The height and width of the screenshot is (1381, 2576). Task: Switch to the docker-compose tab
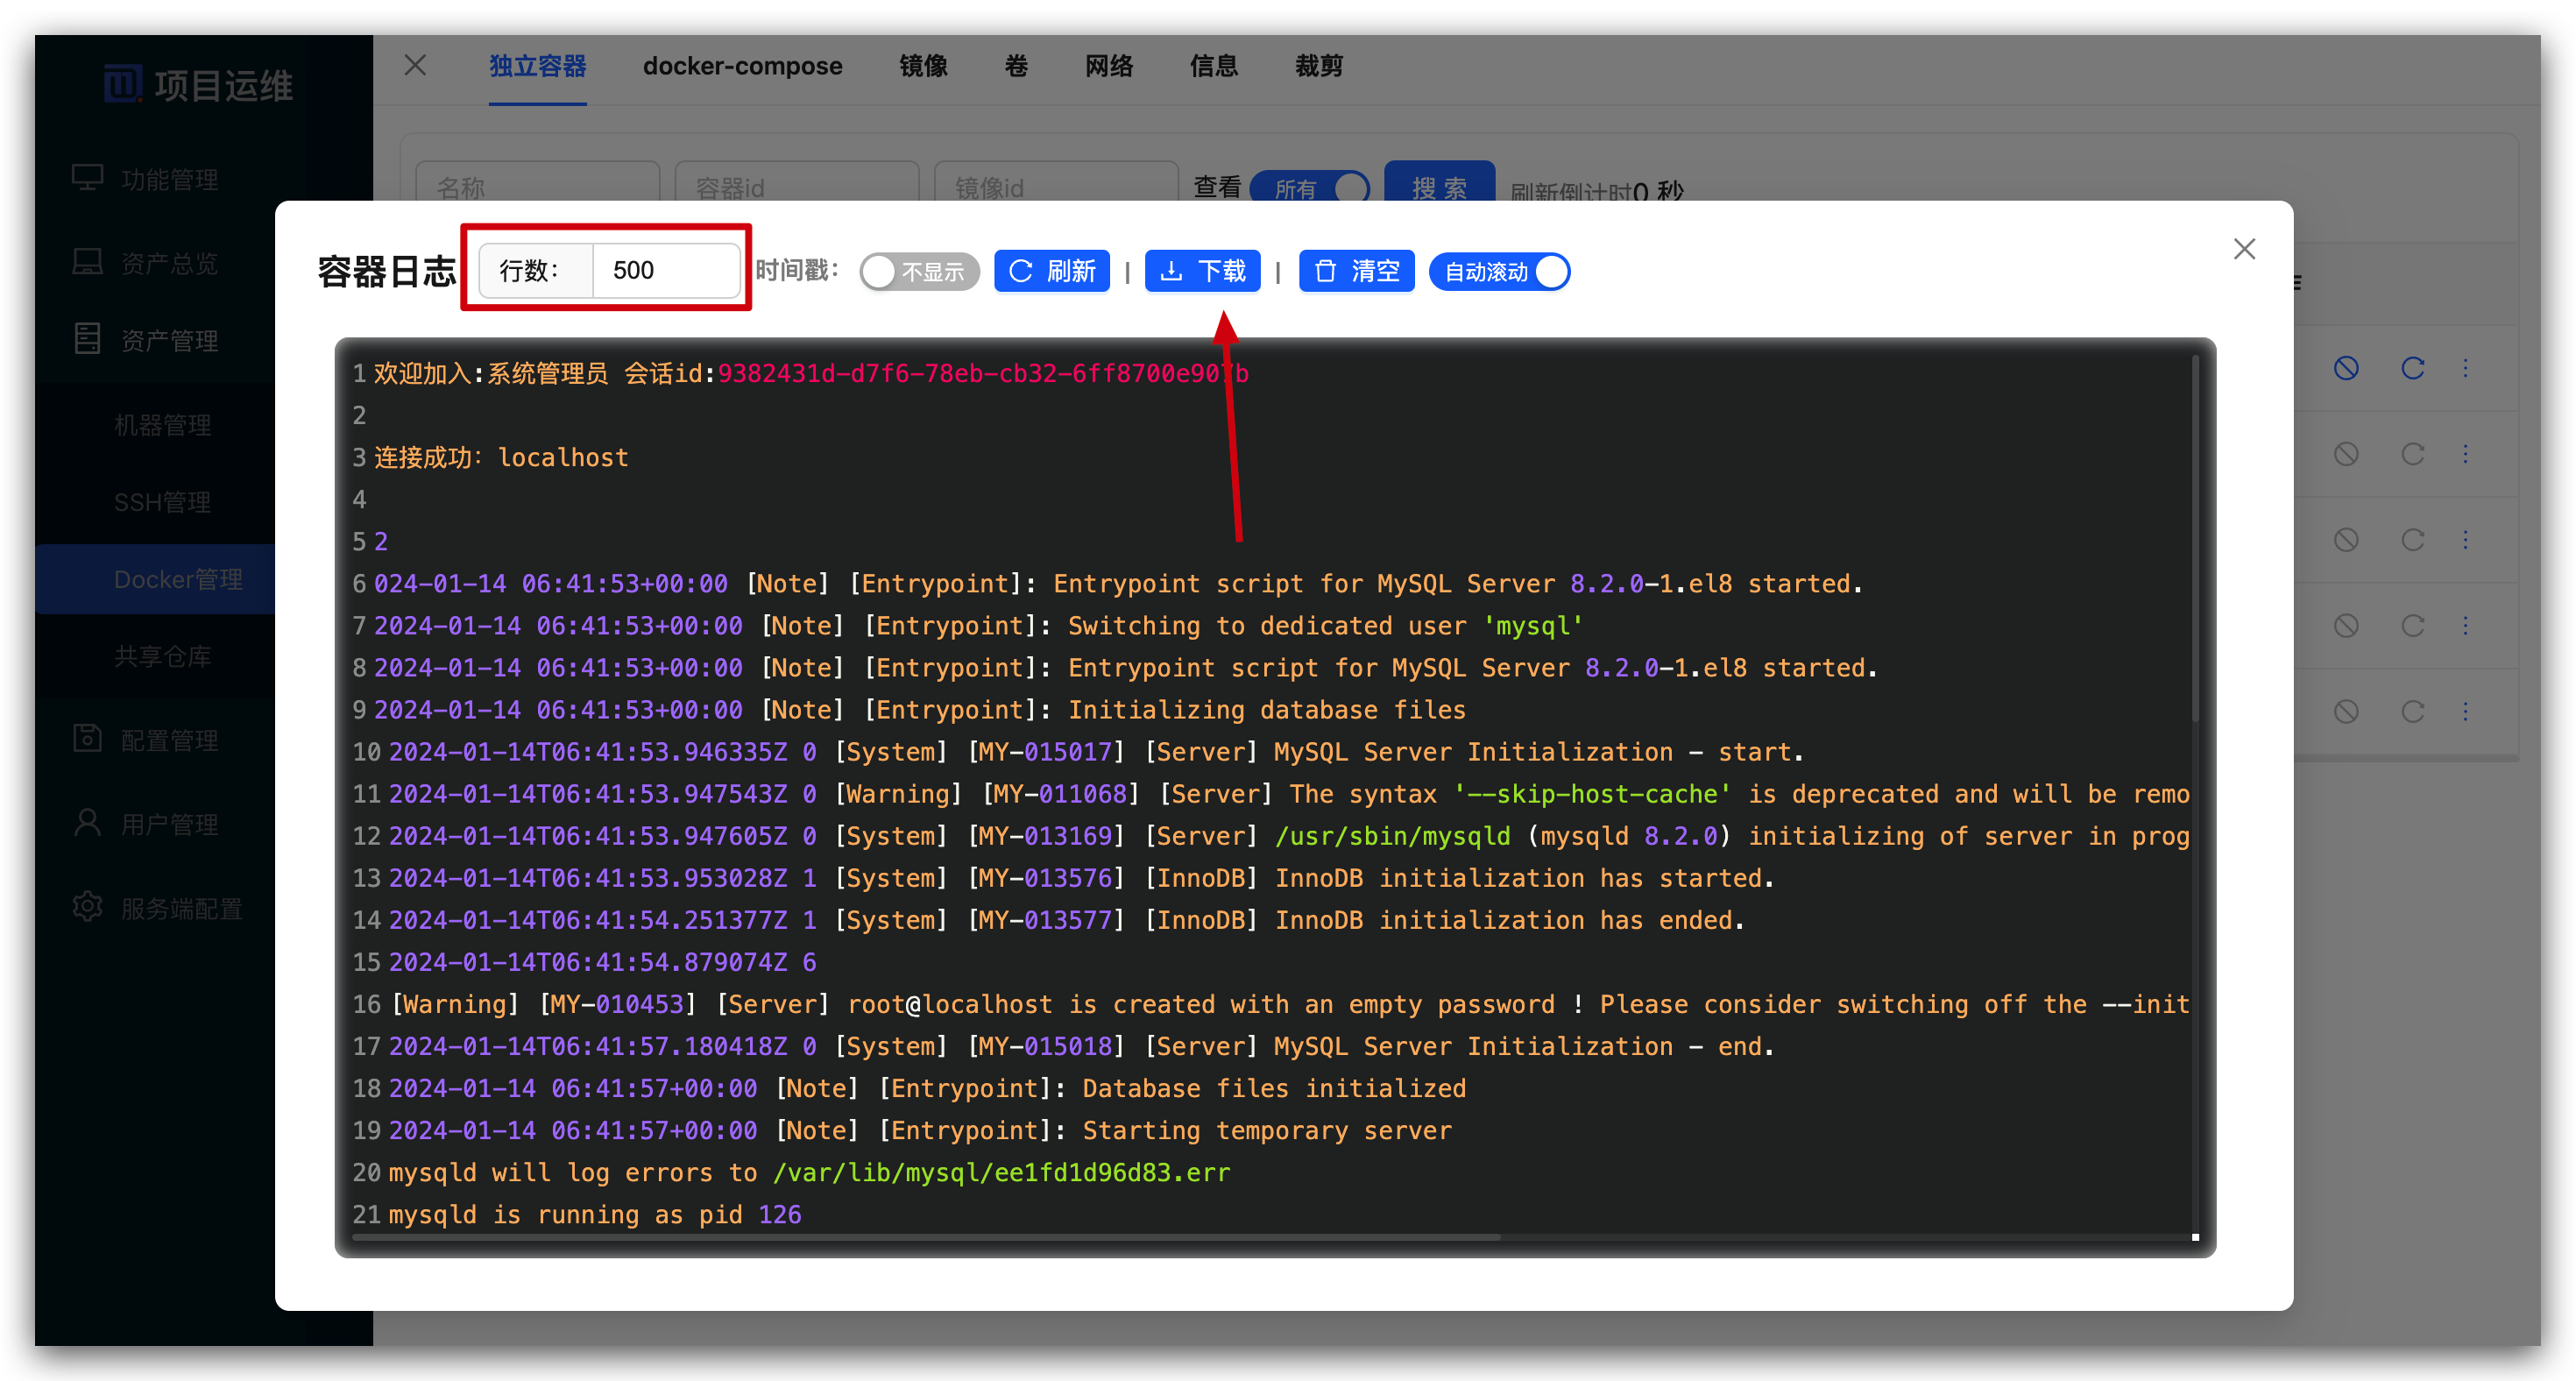point(742,66)
